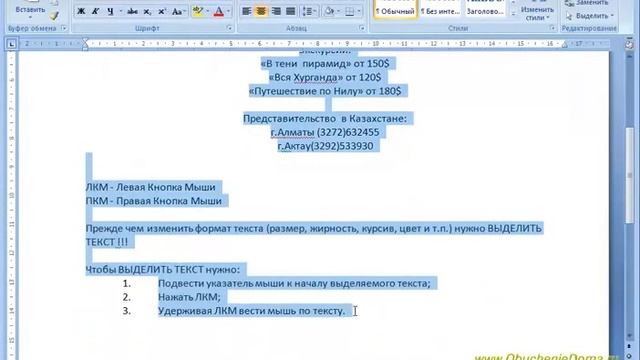Click 'ПКМ - Правая Кнопка Мыши' line

point(153,201)
